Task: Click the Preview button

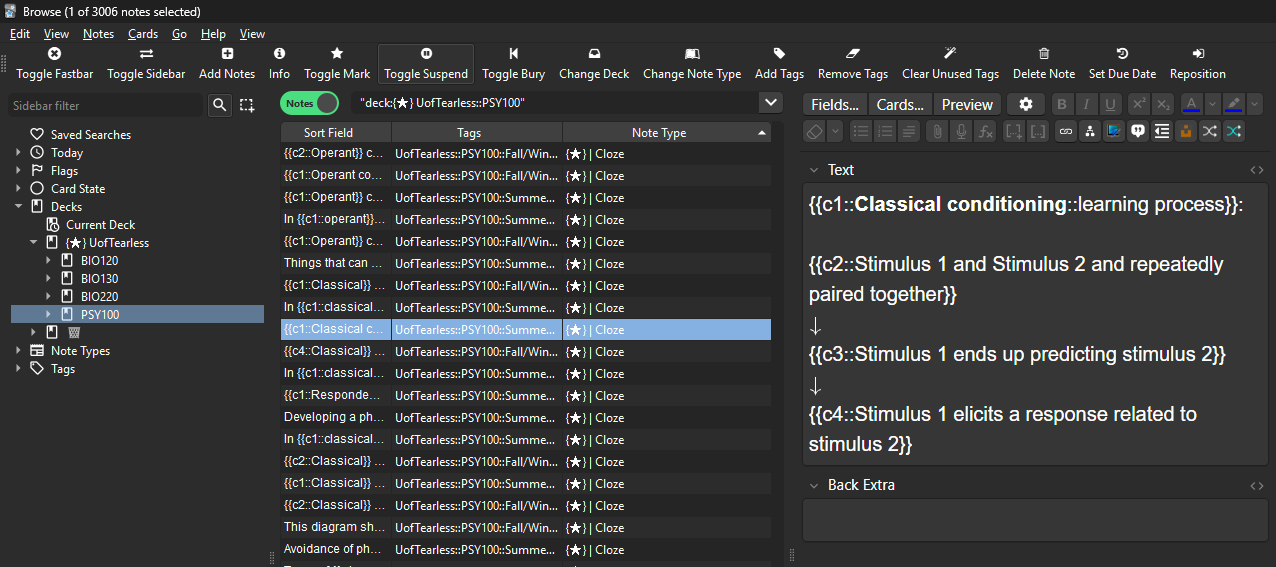Action: [x=967, y=104]
